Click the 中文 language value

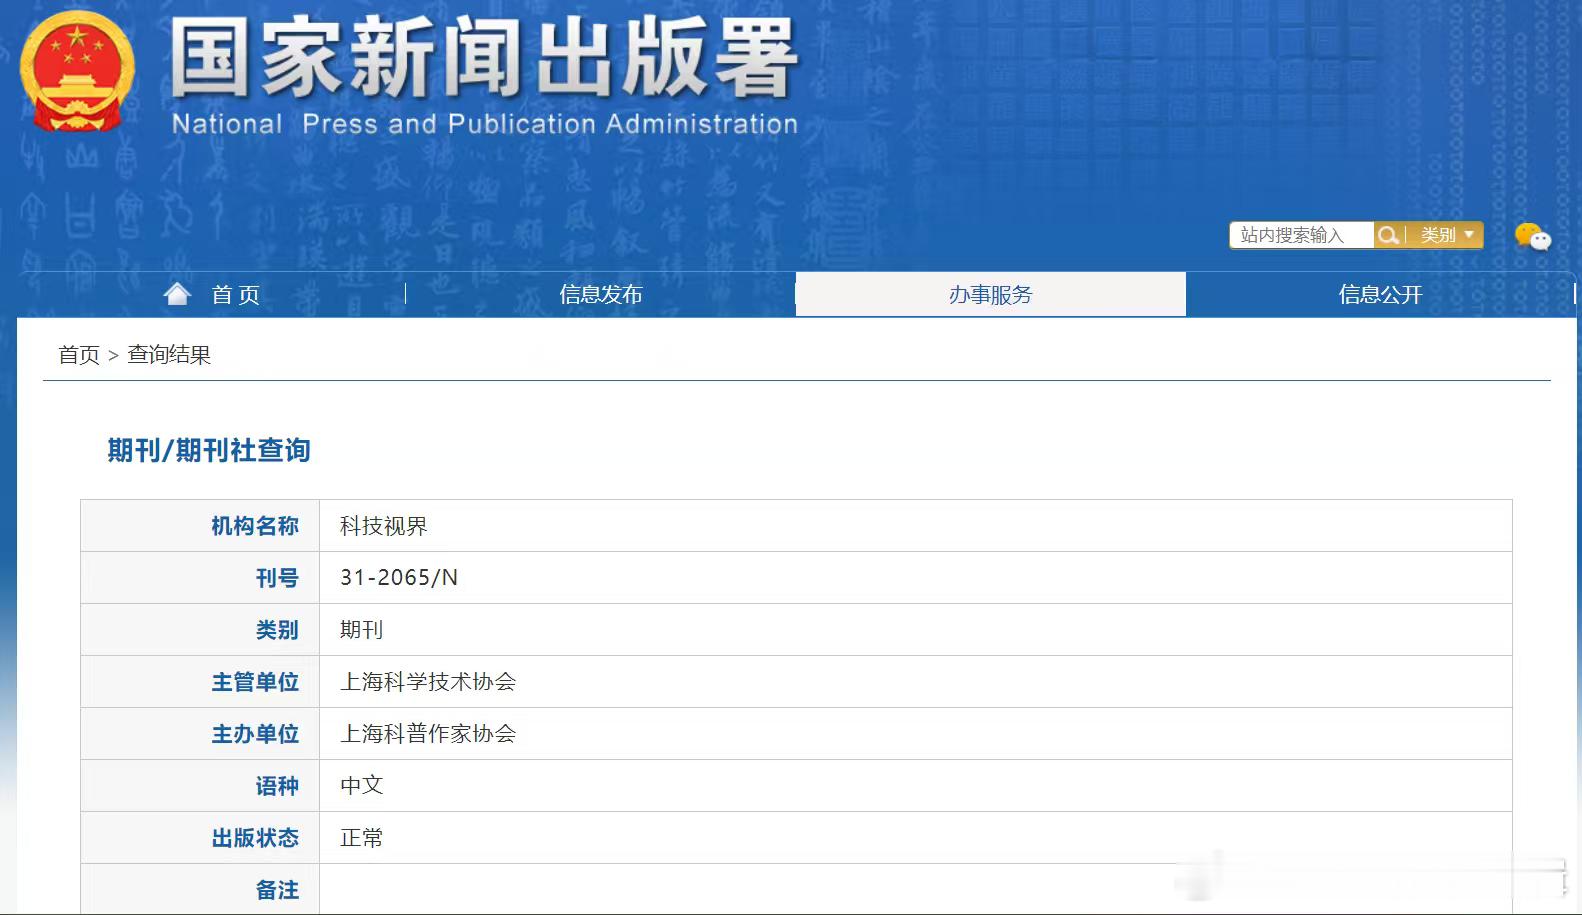[361, 786]
